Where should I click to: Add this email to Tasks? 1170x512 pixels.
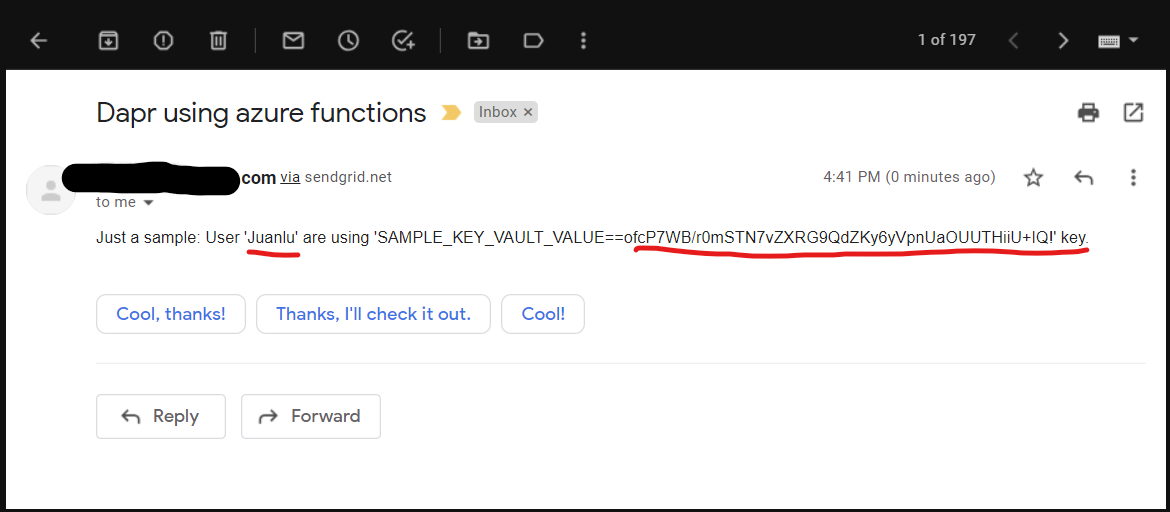(x=403, y=40)
